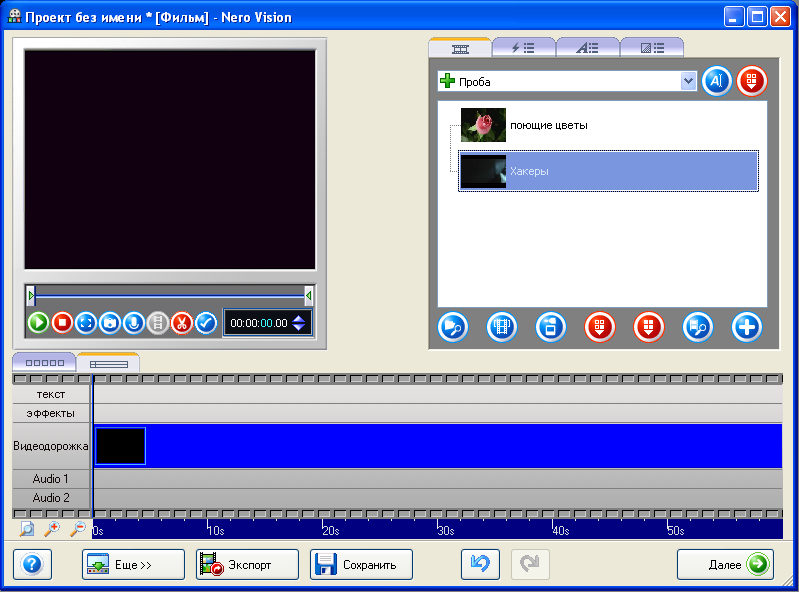Click the greyed-out filmstrip chapter icon
This screenshot has height=592, width=799.
pyautogui.click(x=158, y=323)
